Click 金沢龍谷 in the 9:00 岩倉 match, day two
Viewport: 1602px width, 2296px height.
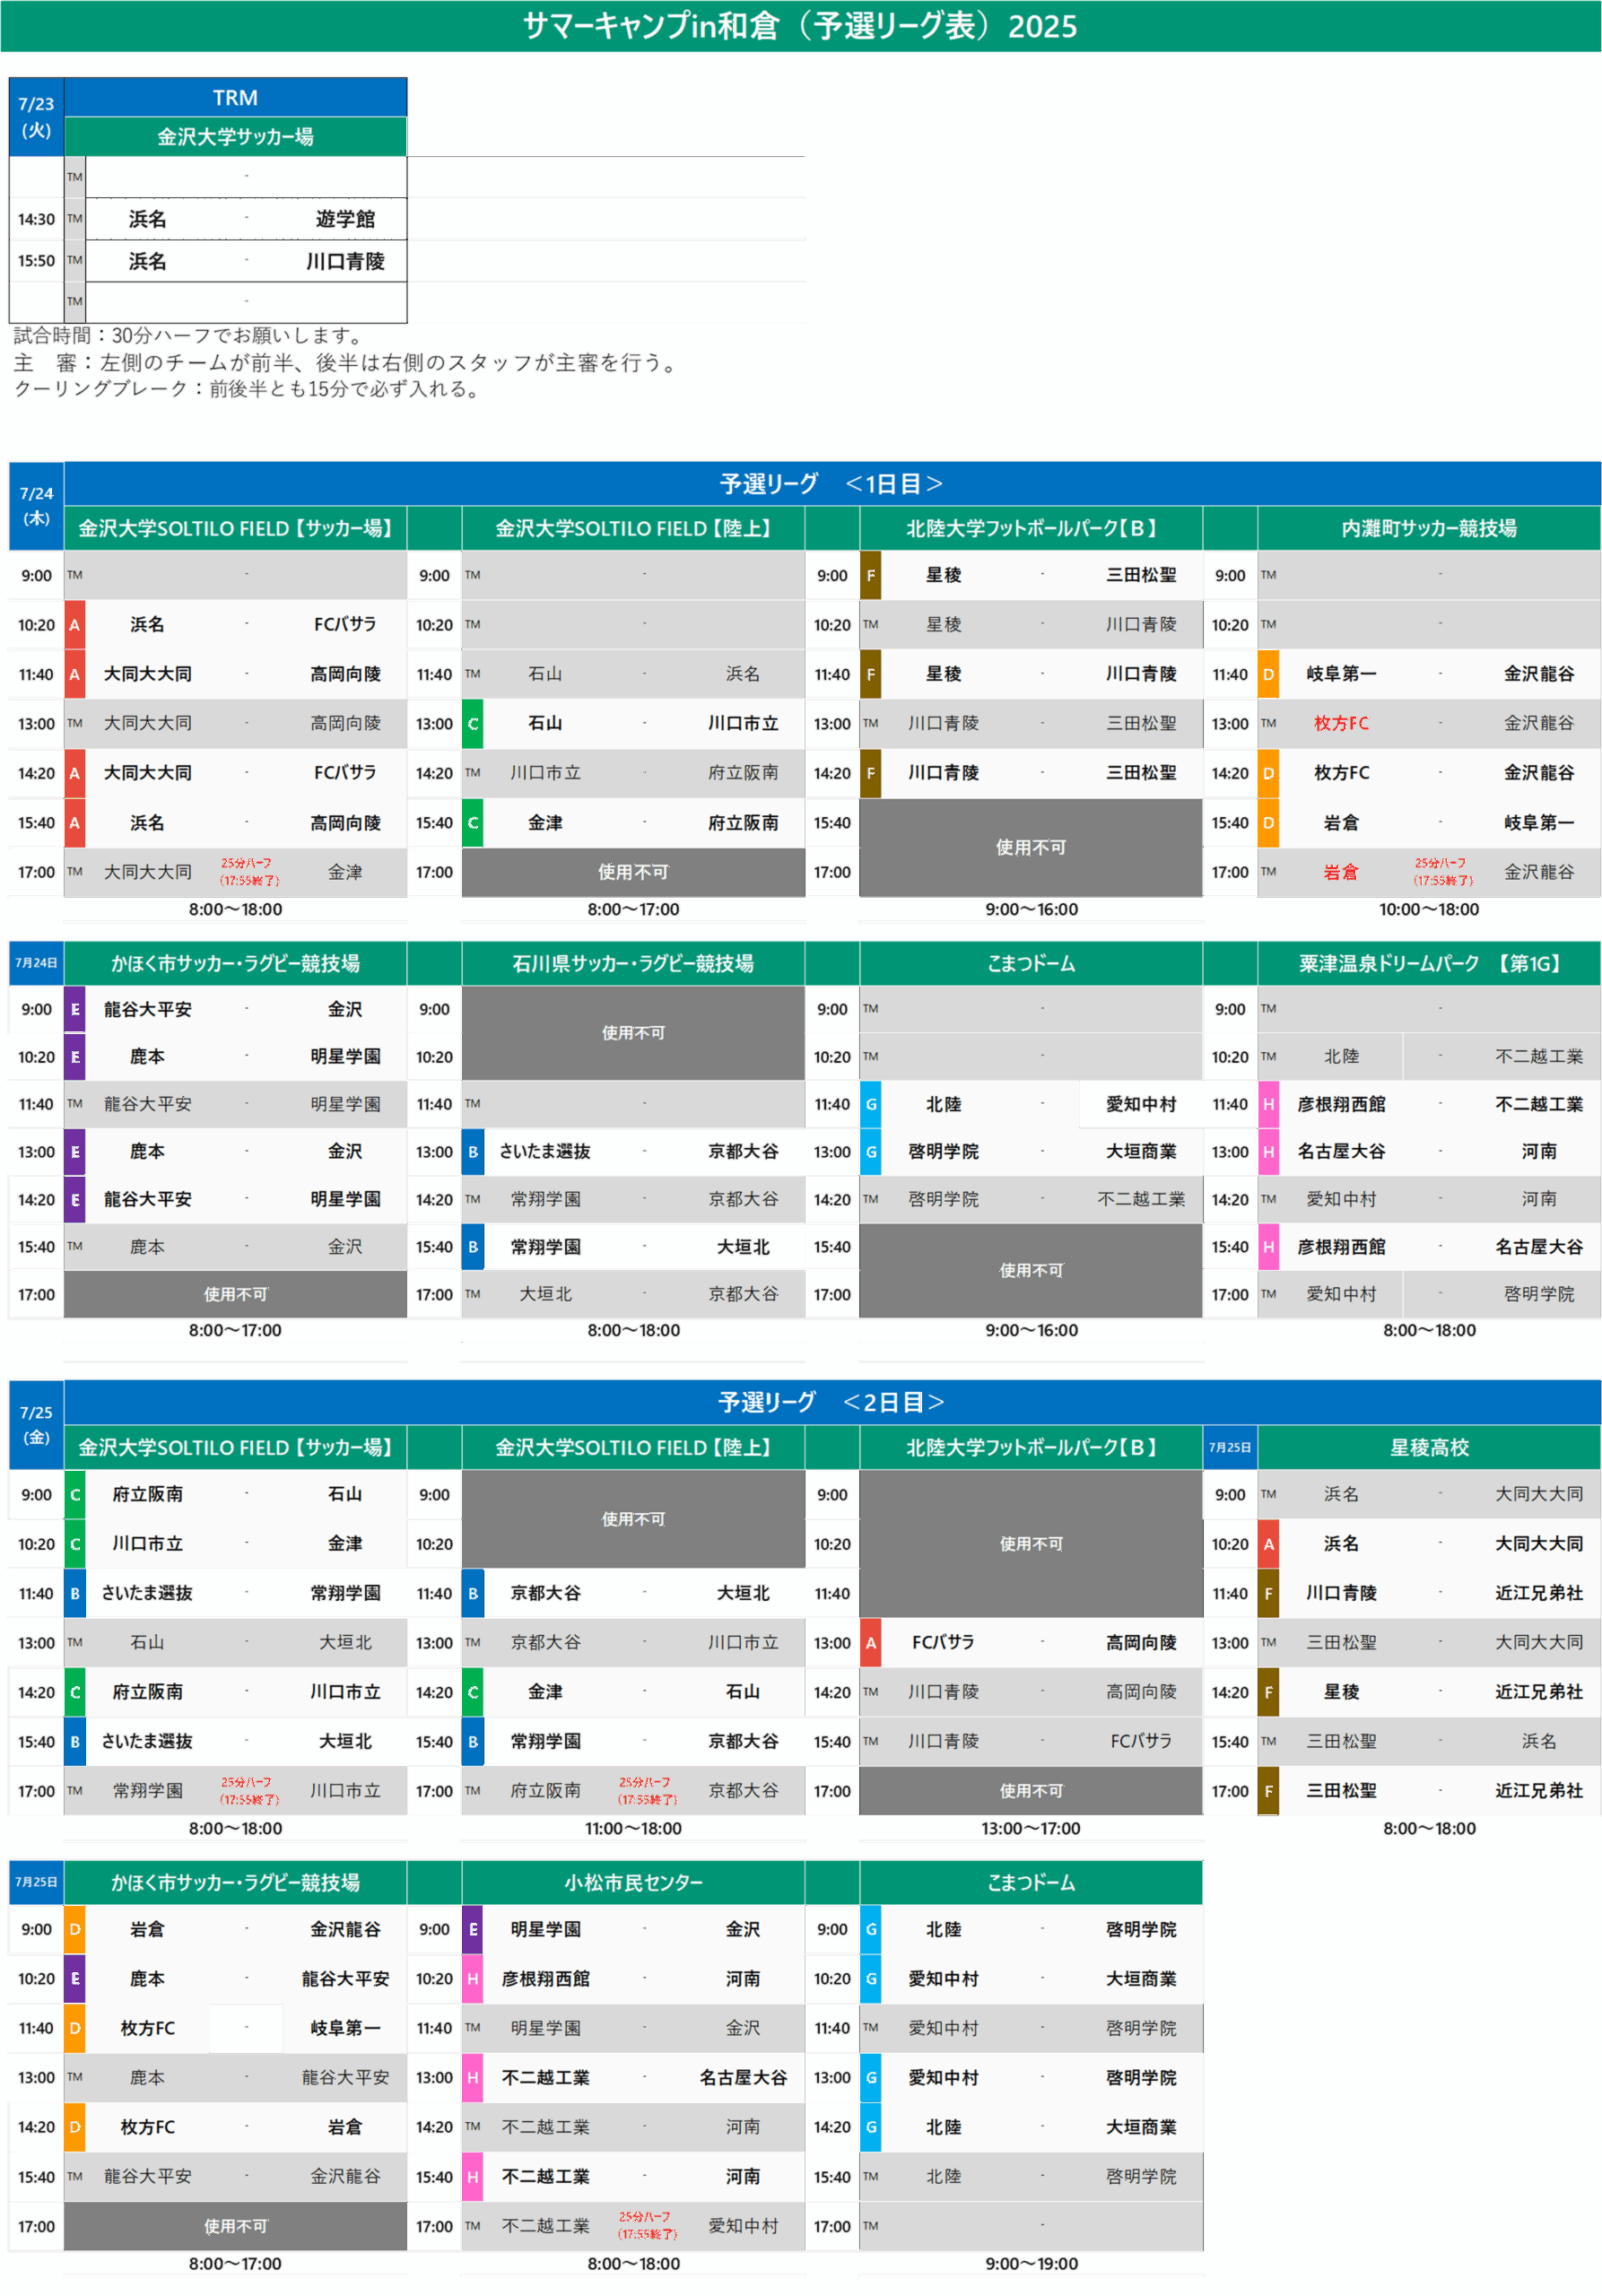coord(345,1929)
